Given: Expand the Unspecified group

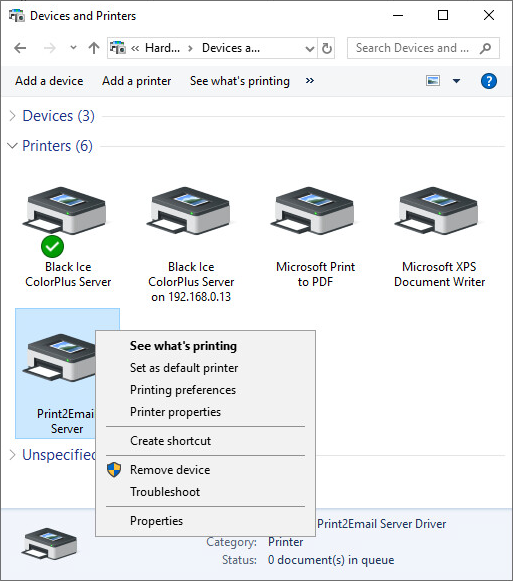Looking at the screenshot, I should (13, 455).
